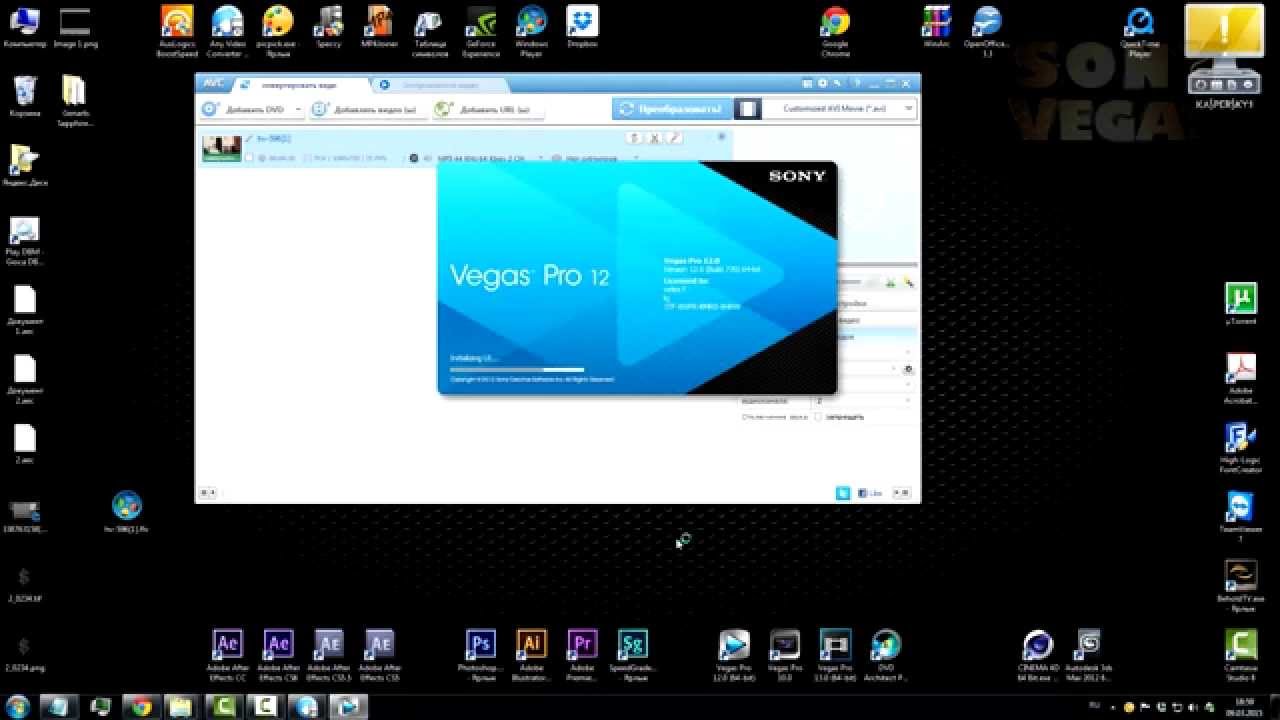1280x720 pixels.
Task: Expand the Добавить DVD dropdown arrow
Action: pos(299,109)
